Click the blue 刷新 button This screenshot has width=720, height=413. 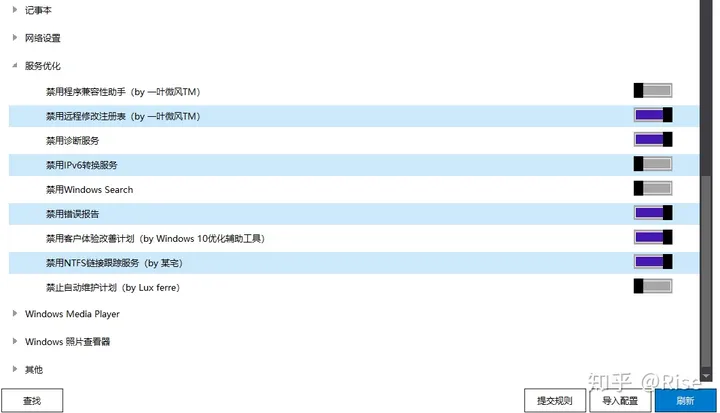(686, 401)
